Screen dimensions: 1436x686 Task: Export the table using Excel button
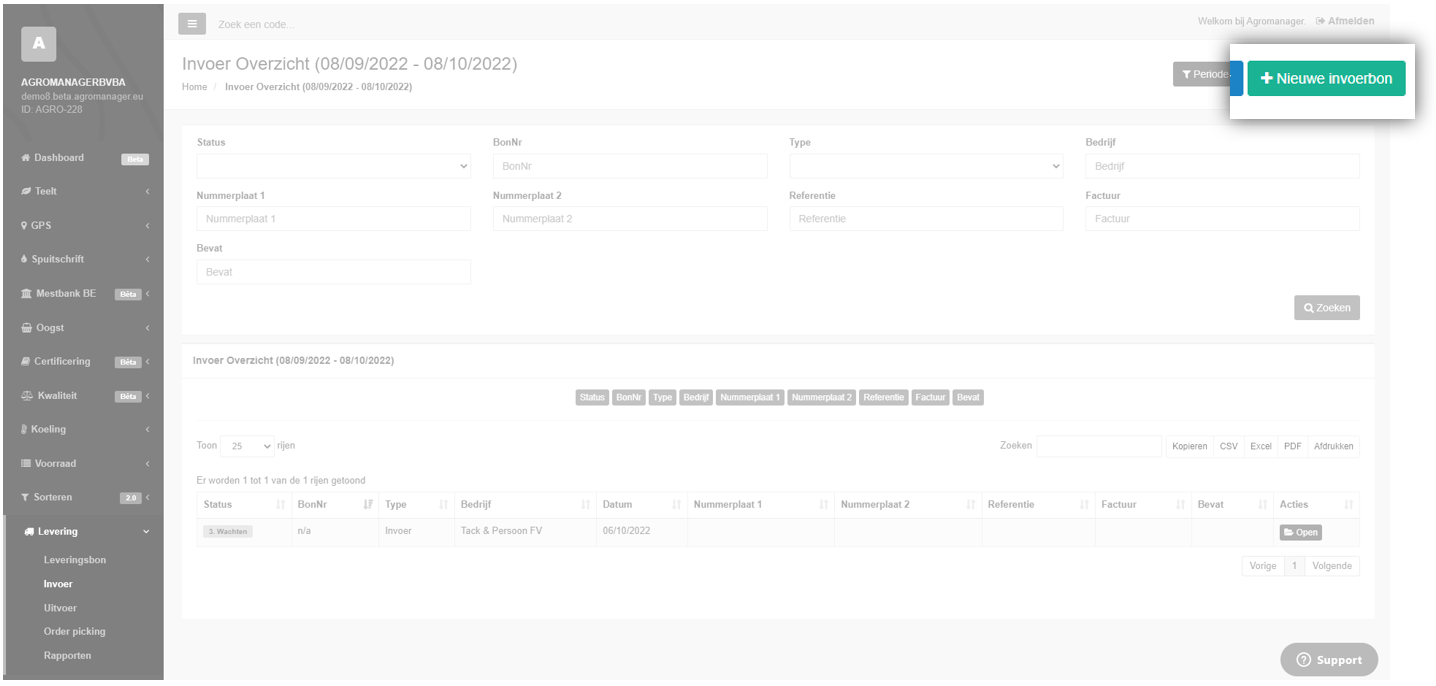1260,446
